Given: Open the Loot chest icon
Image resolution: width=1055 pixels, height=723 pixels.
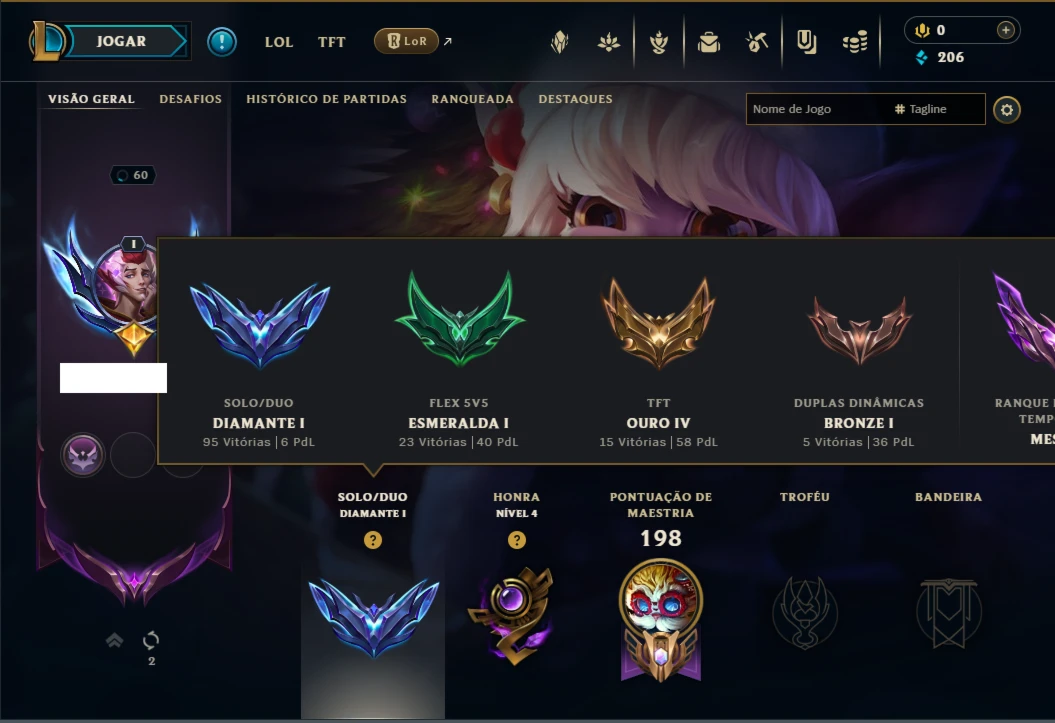Looking at the screenshot, I should pos(708,42).
